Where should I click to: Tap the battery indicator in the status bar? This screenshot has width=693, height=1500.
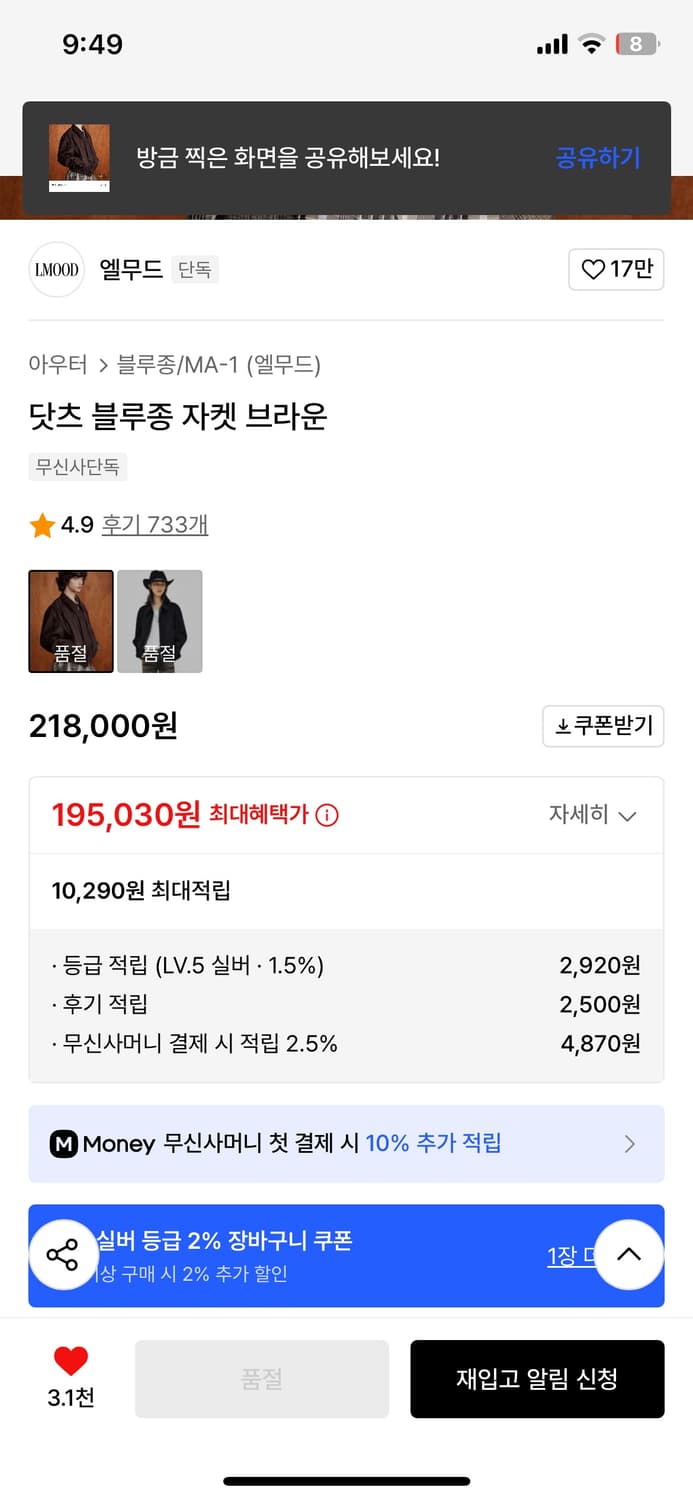[638, 44]
